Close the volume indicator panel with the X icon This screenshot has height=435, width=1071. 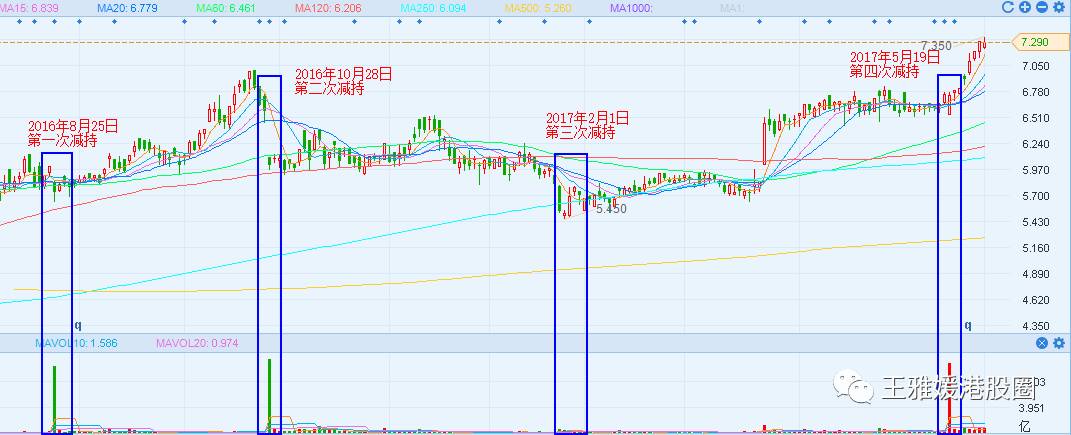pos(1042,343)
